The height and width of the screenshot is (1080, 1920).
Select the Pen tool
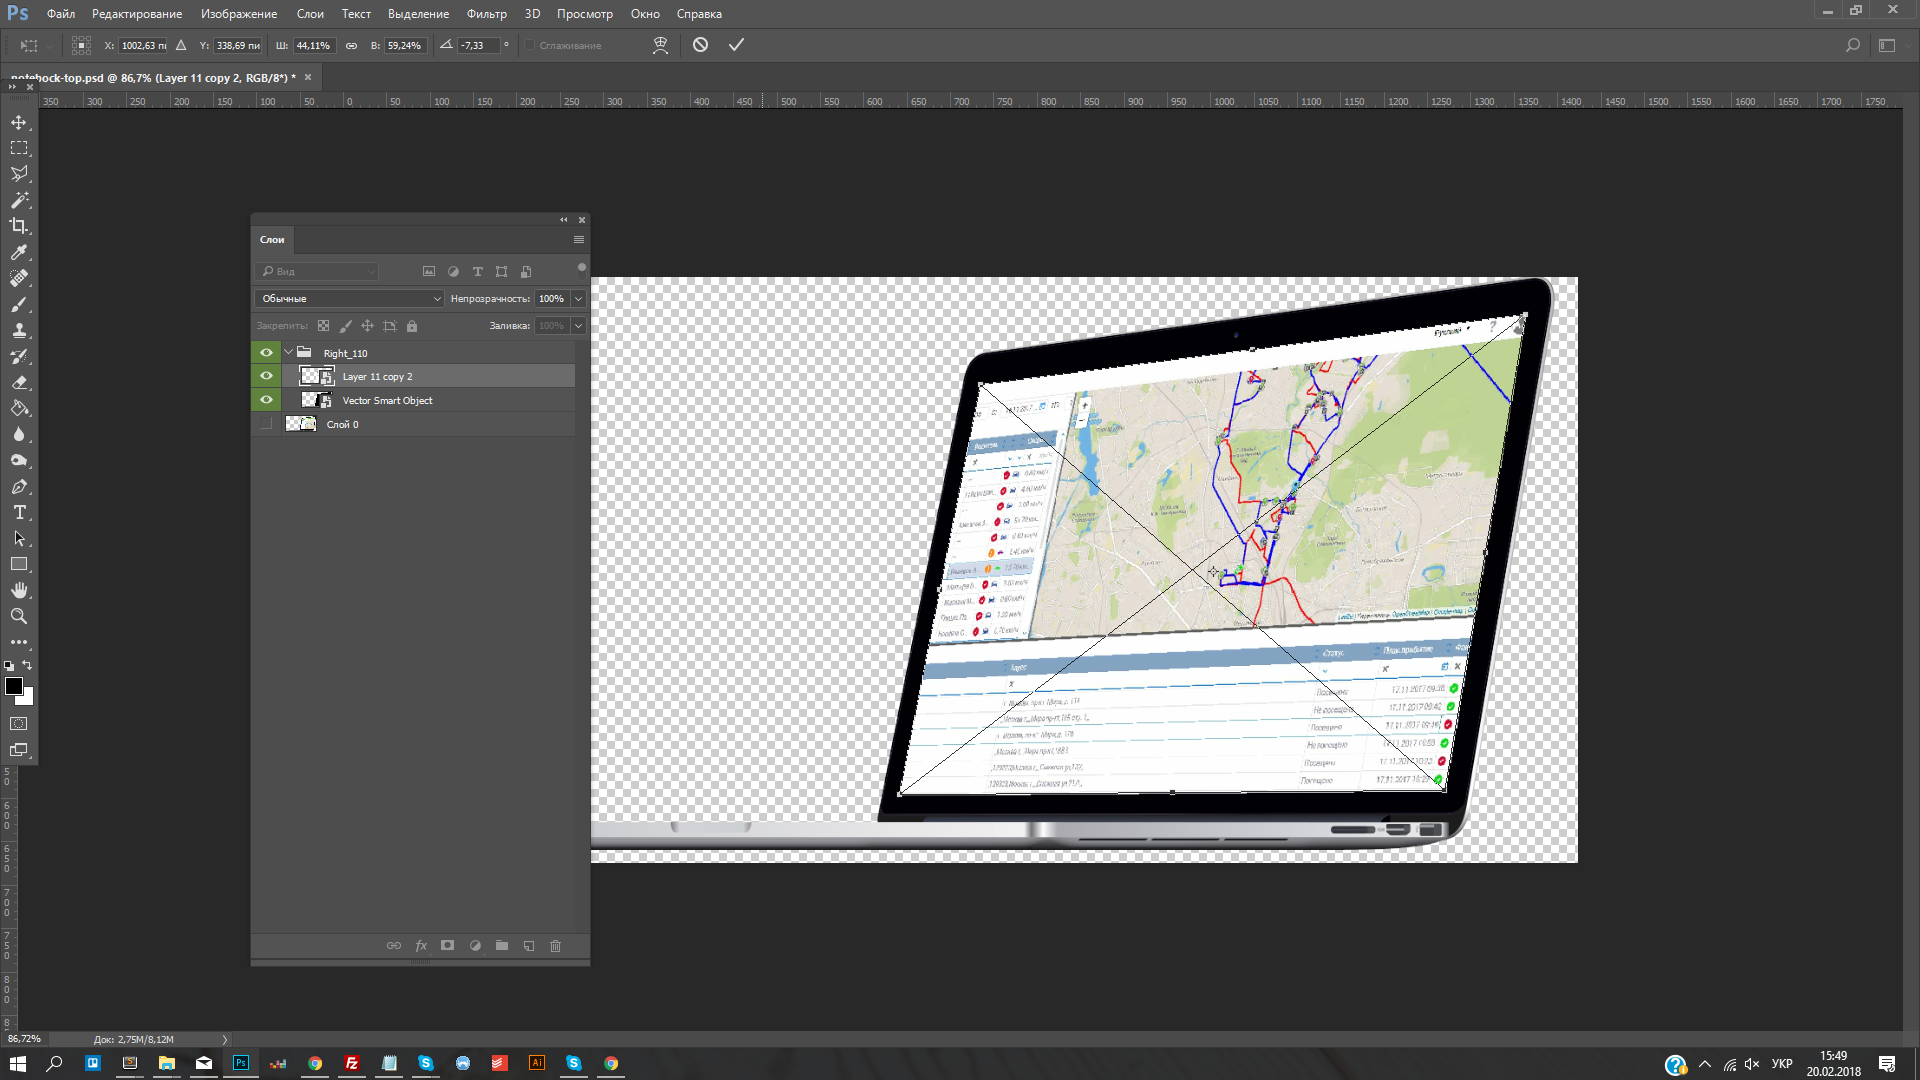click(19, 486)
